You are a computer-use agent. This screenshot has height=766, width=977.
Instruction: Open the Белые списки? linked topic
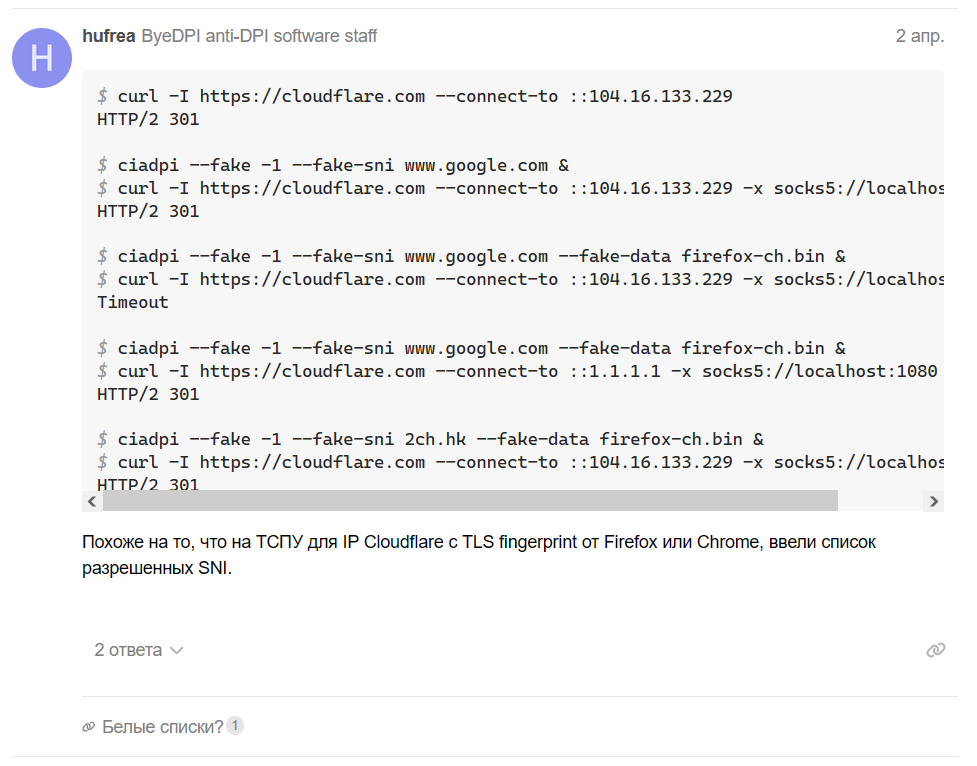coord(163,727)
